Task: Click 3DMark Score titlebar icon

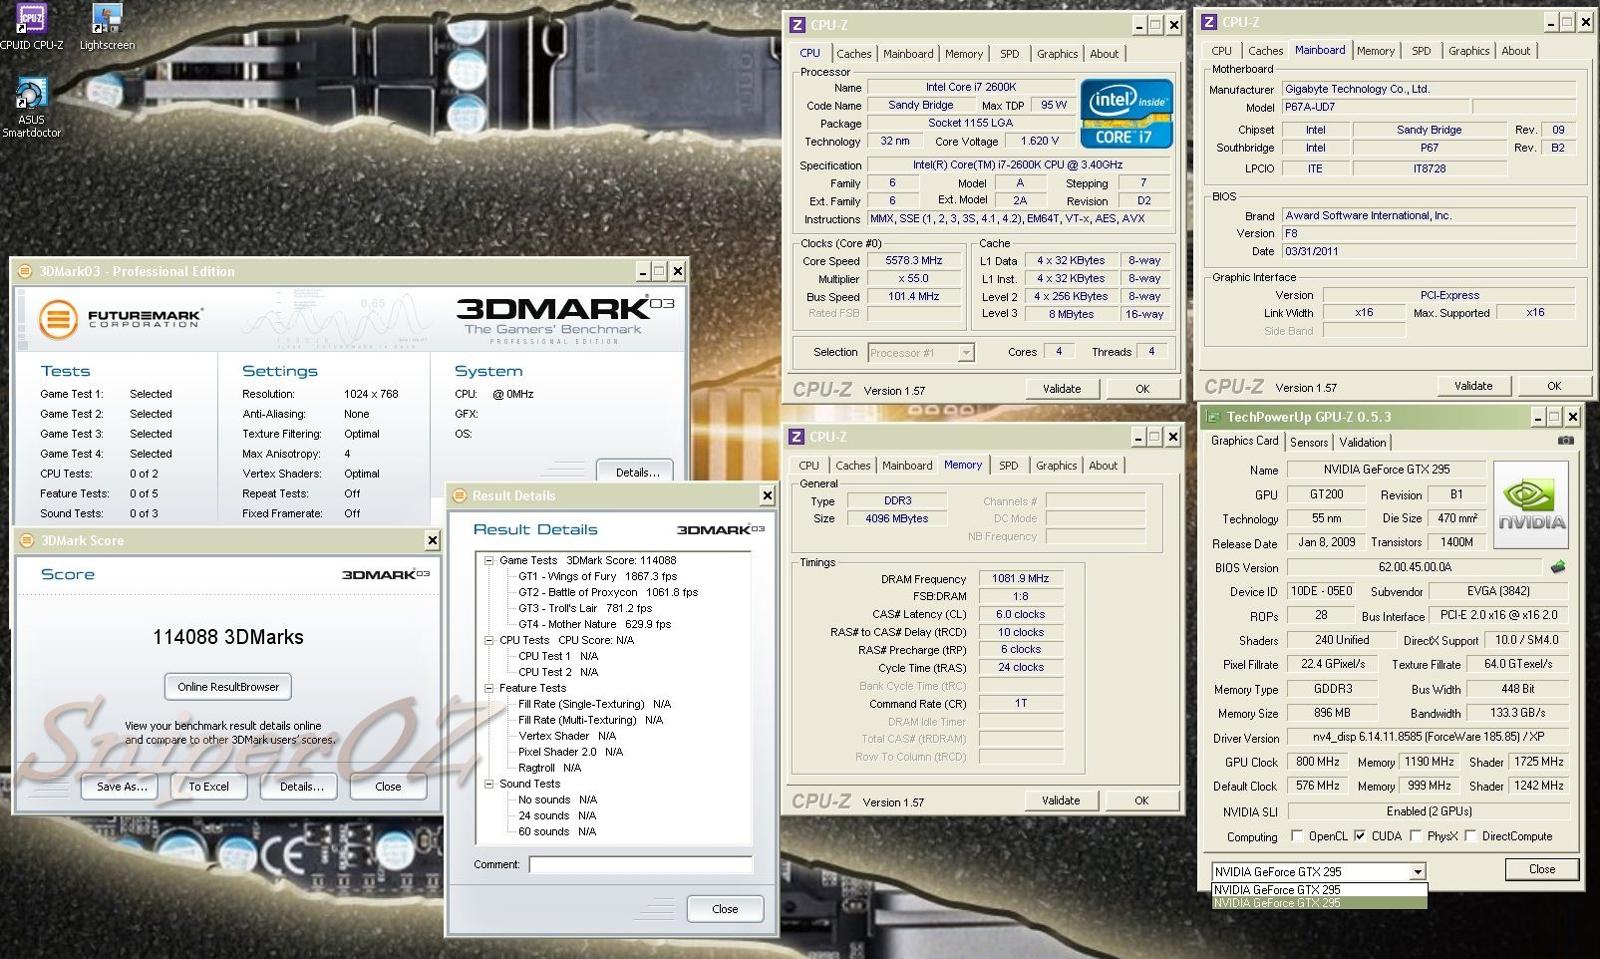Action: click(27, 541)
